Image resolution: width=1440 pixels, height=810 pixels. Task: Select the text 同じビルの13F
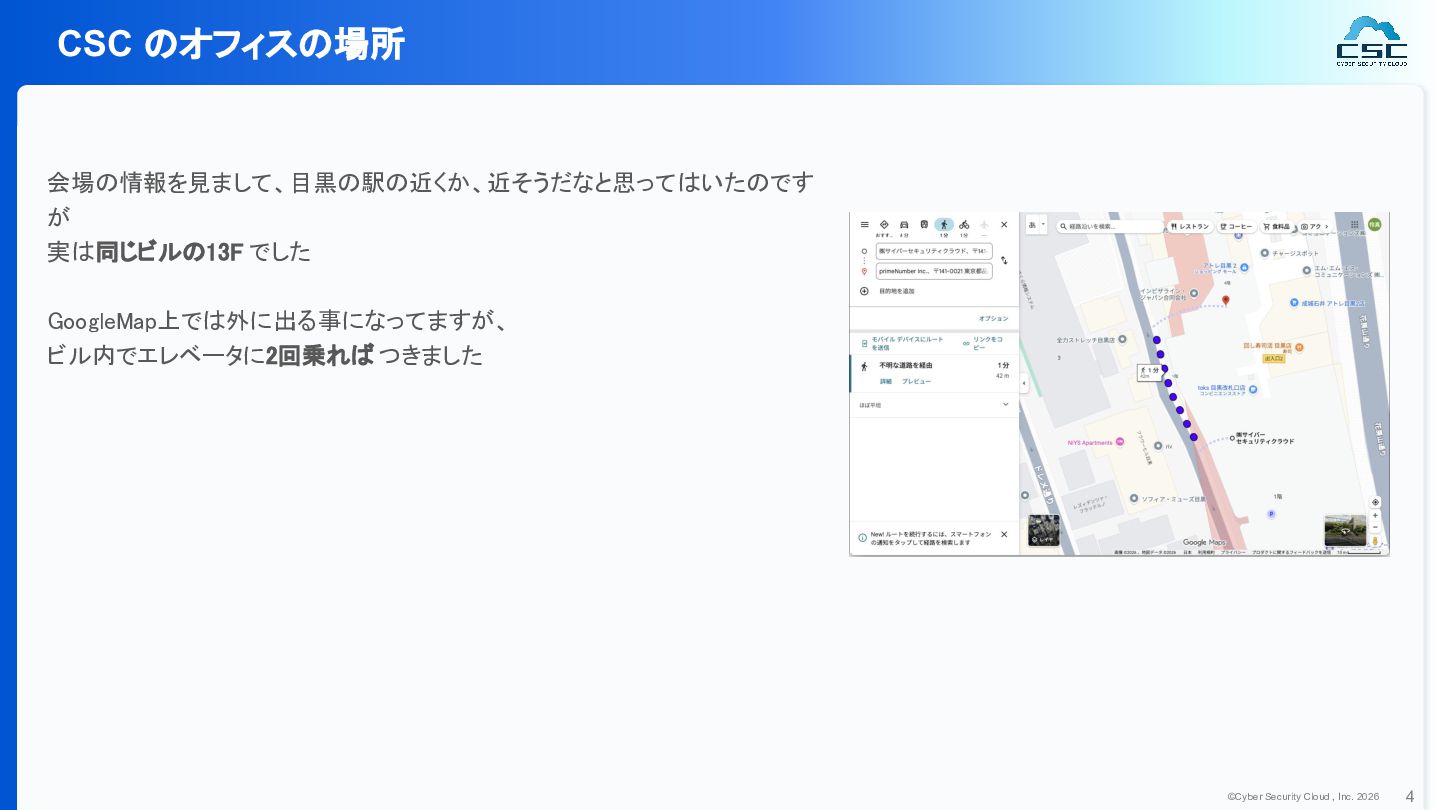[170, 252]
